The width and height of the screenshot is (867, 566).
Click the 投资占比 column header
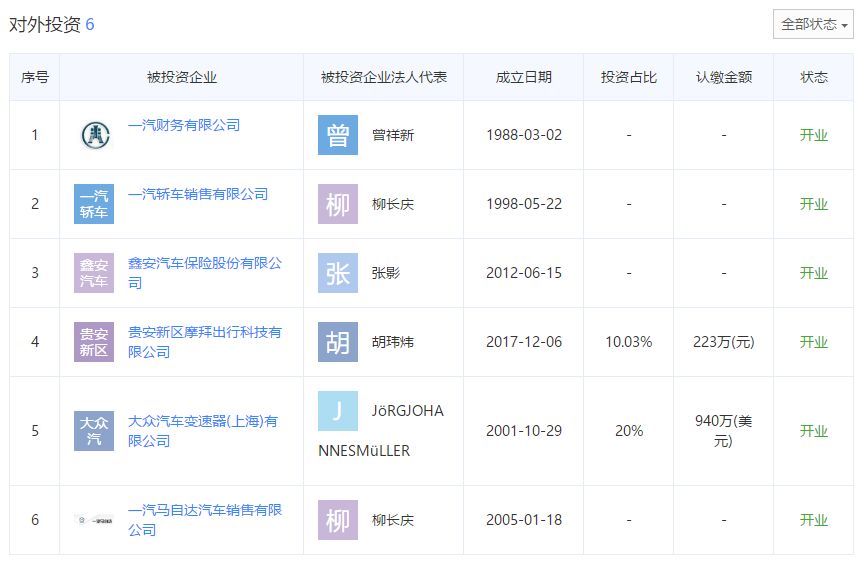pyautogui.click(x=629, y=77)
